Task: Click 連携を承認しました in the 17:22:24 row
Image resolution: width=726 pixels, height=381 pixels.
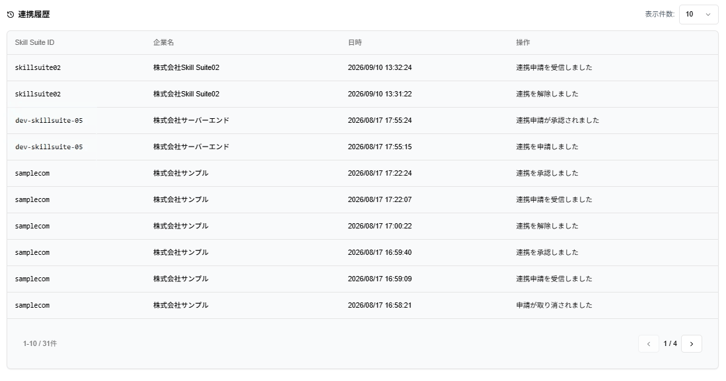Action: pos(547,173)
